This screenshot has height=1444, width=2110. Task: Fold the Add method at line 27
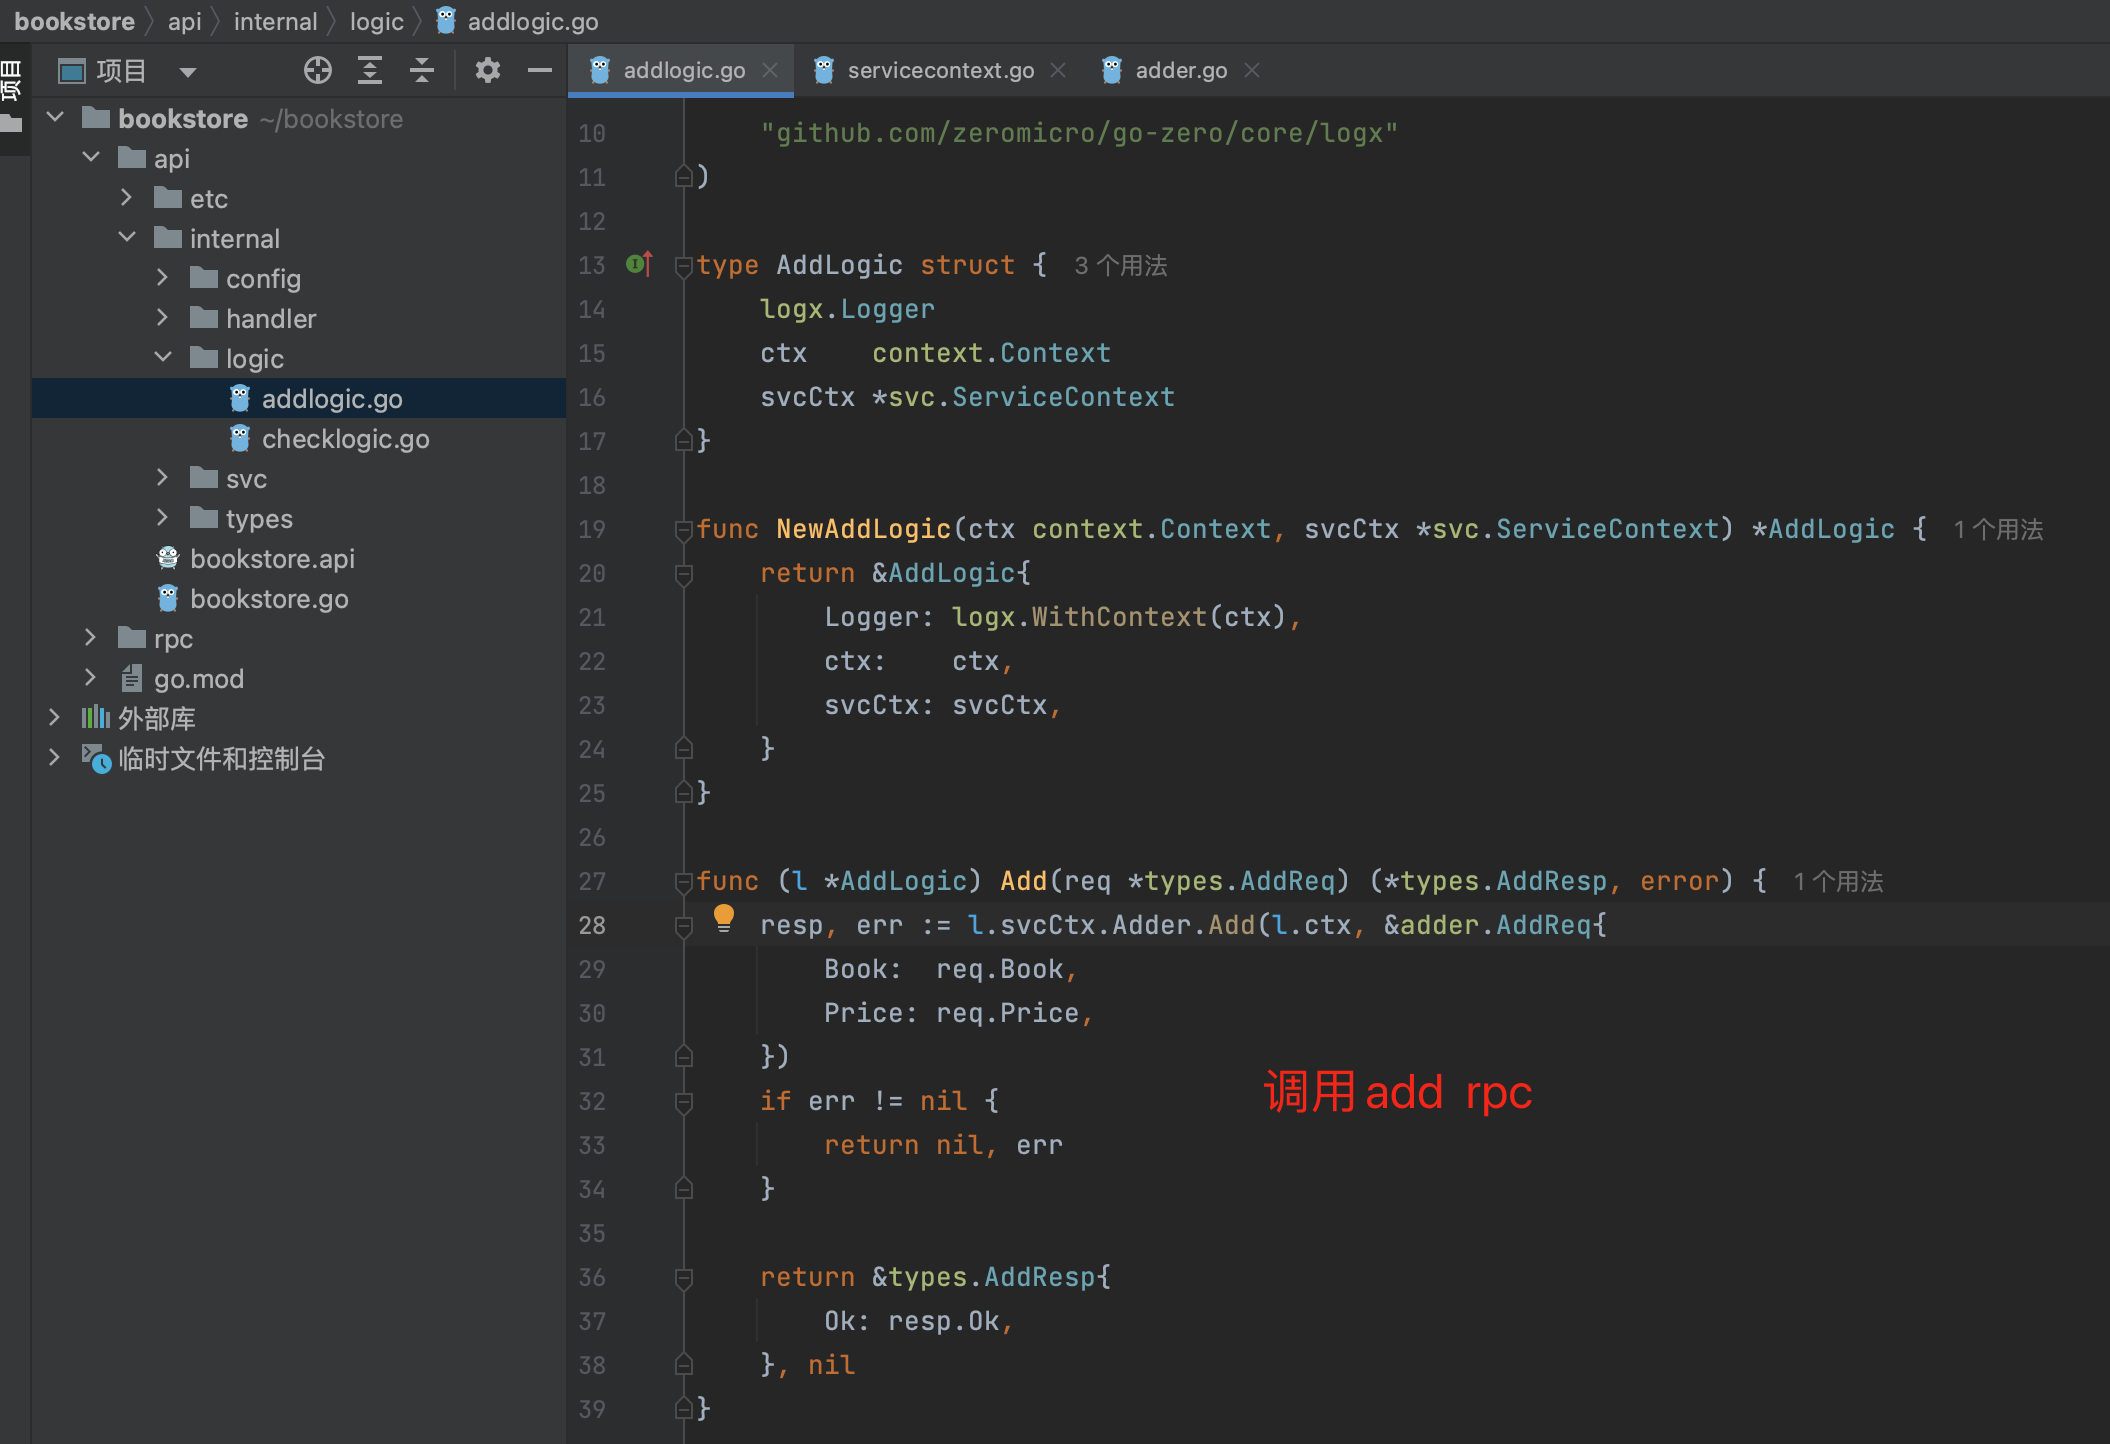(684, 882)
